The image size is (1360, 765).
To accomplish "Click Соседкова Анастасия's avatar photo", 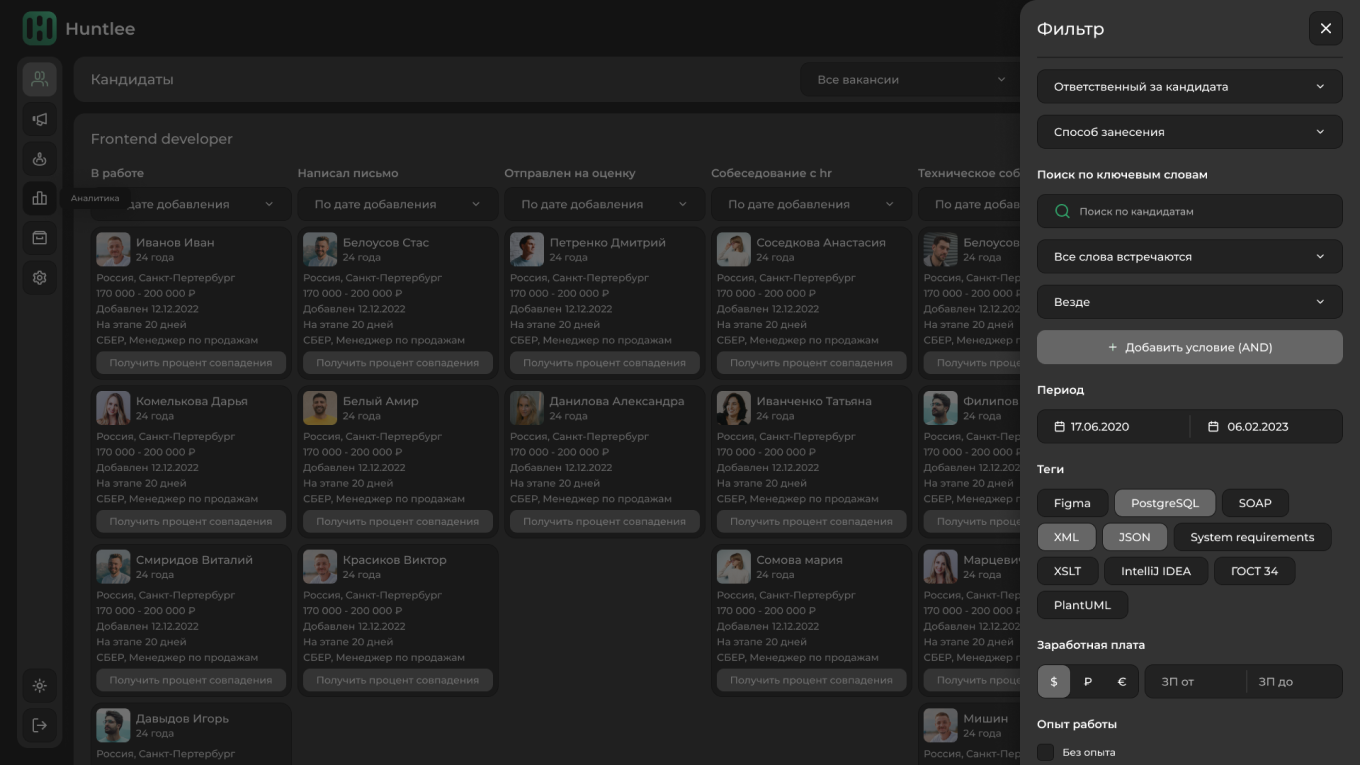I will 734,250.
